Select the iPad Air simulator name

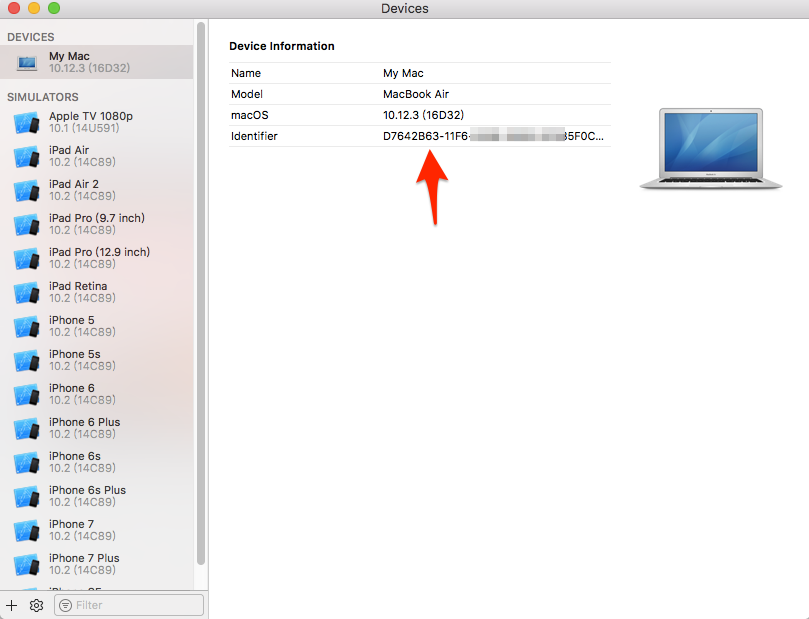tap(69, 150)
